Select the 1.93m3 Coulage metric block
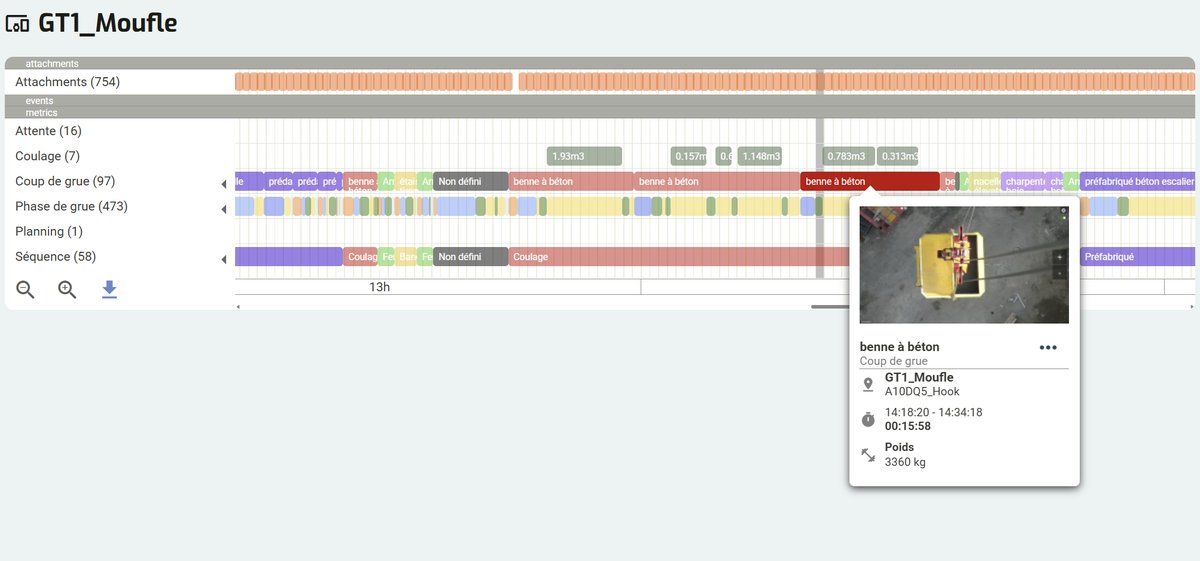 584,156
